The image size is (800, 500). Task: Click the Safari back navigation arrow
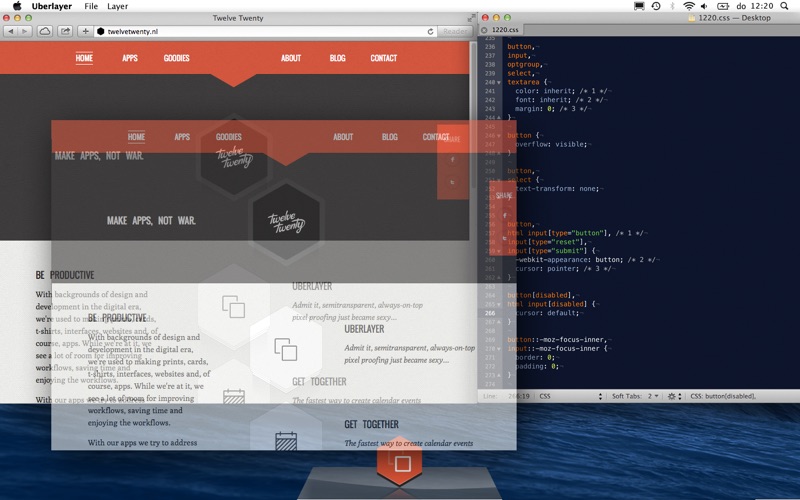pyautogui.click(x=11, y=31)
